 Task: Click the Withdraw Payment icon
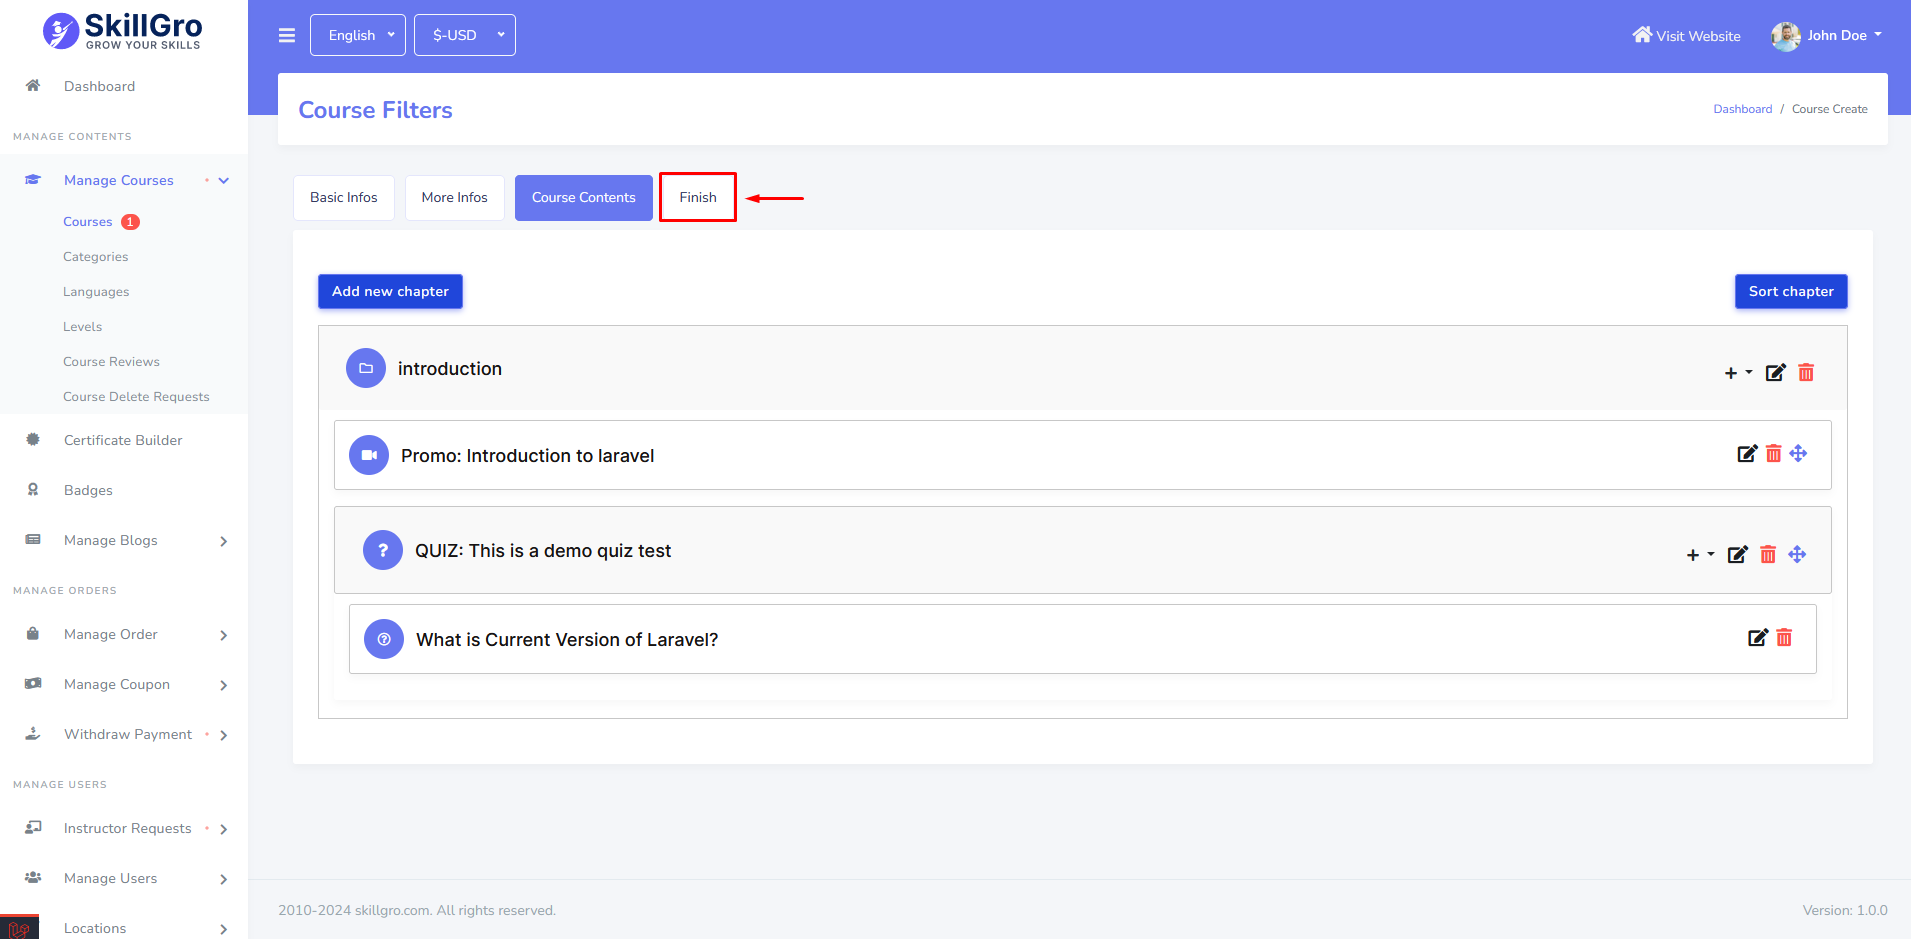pyautogui.click(x=33, y=733)
